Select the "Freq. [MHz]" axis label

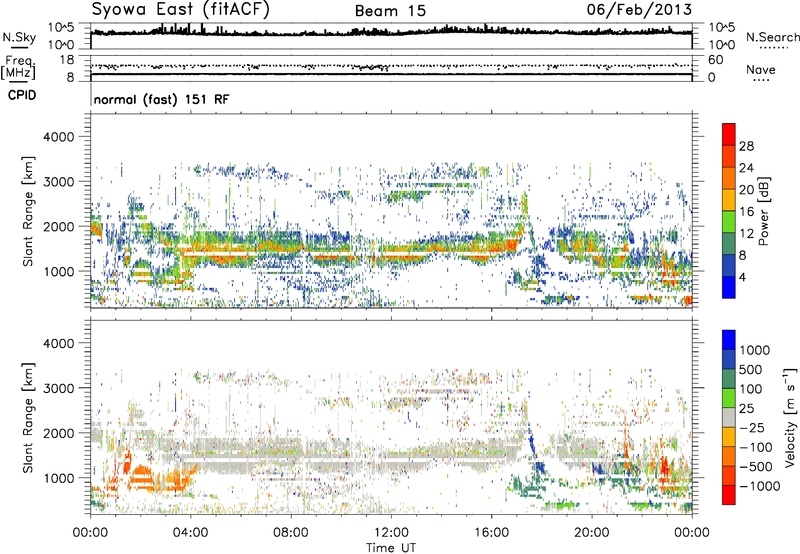[x=18, y=68]
